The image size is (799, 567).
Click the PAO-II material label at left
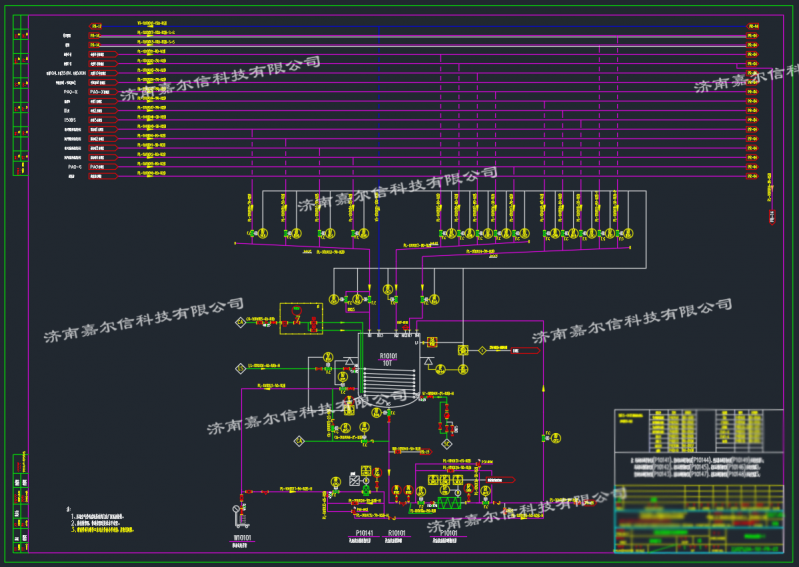click(71, 92)
